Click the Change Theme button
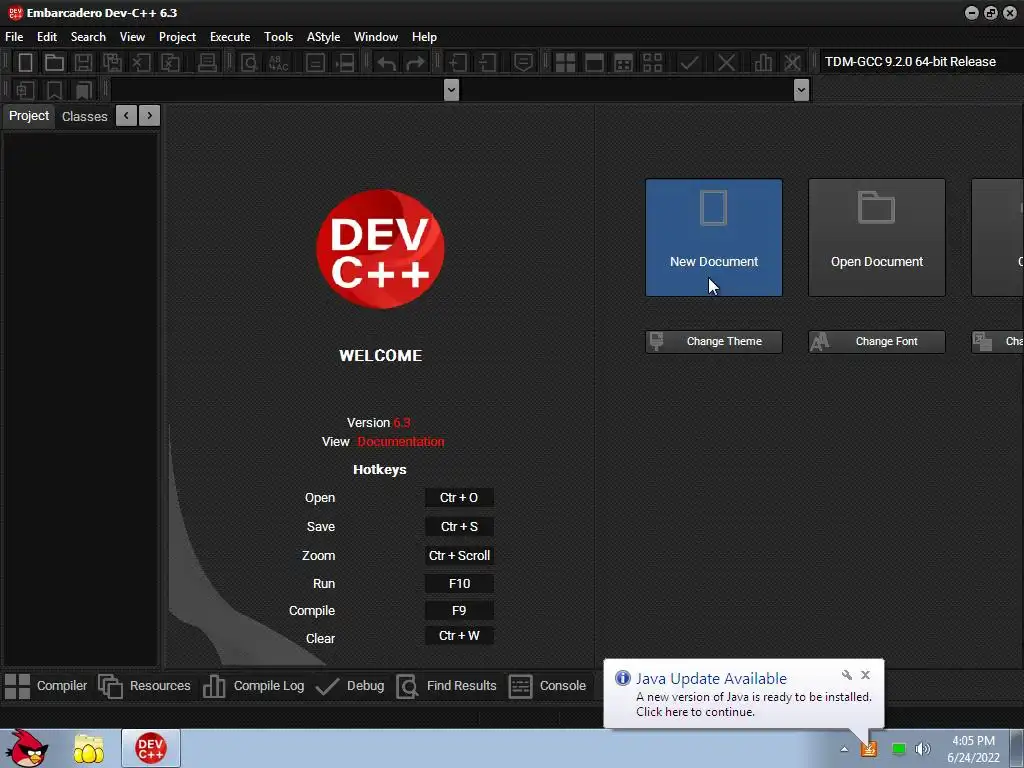Screen dimensions: 1024x768 click(714, 342)
